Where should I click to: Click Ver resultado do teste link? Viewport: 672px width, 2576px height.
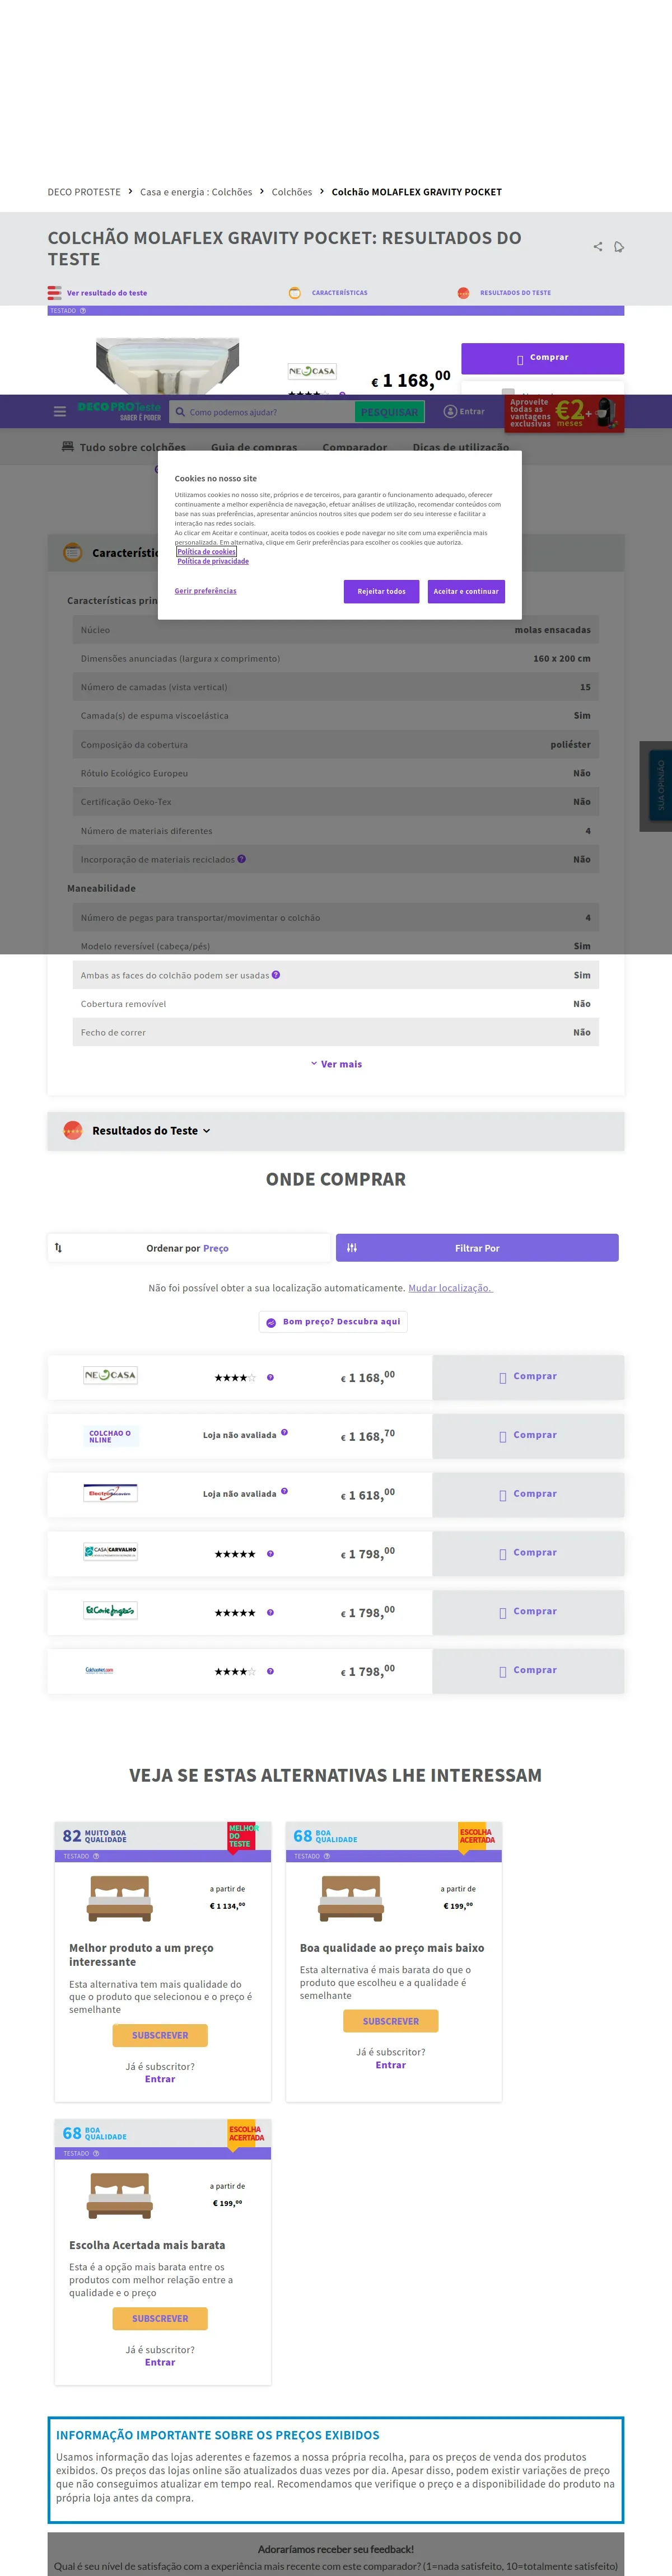[x=107, y=293]
